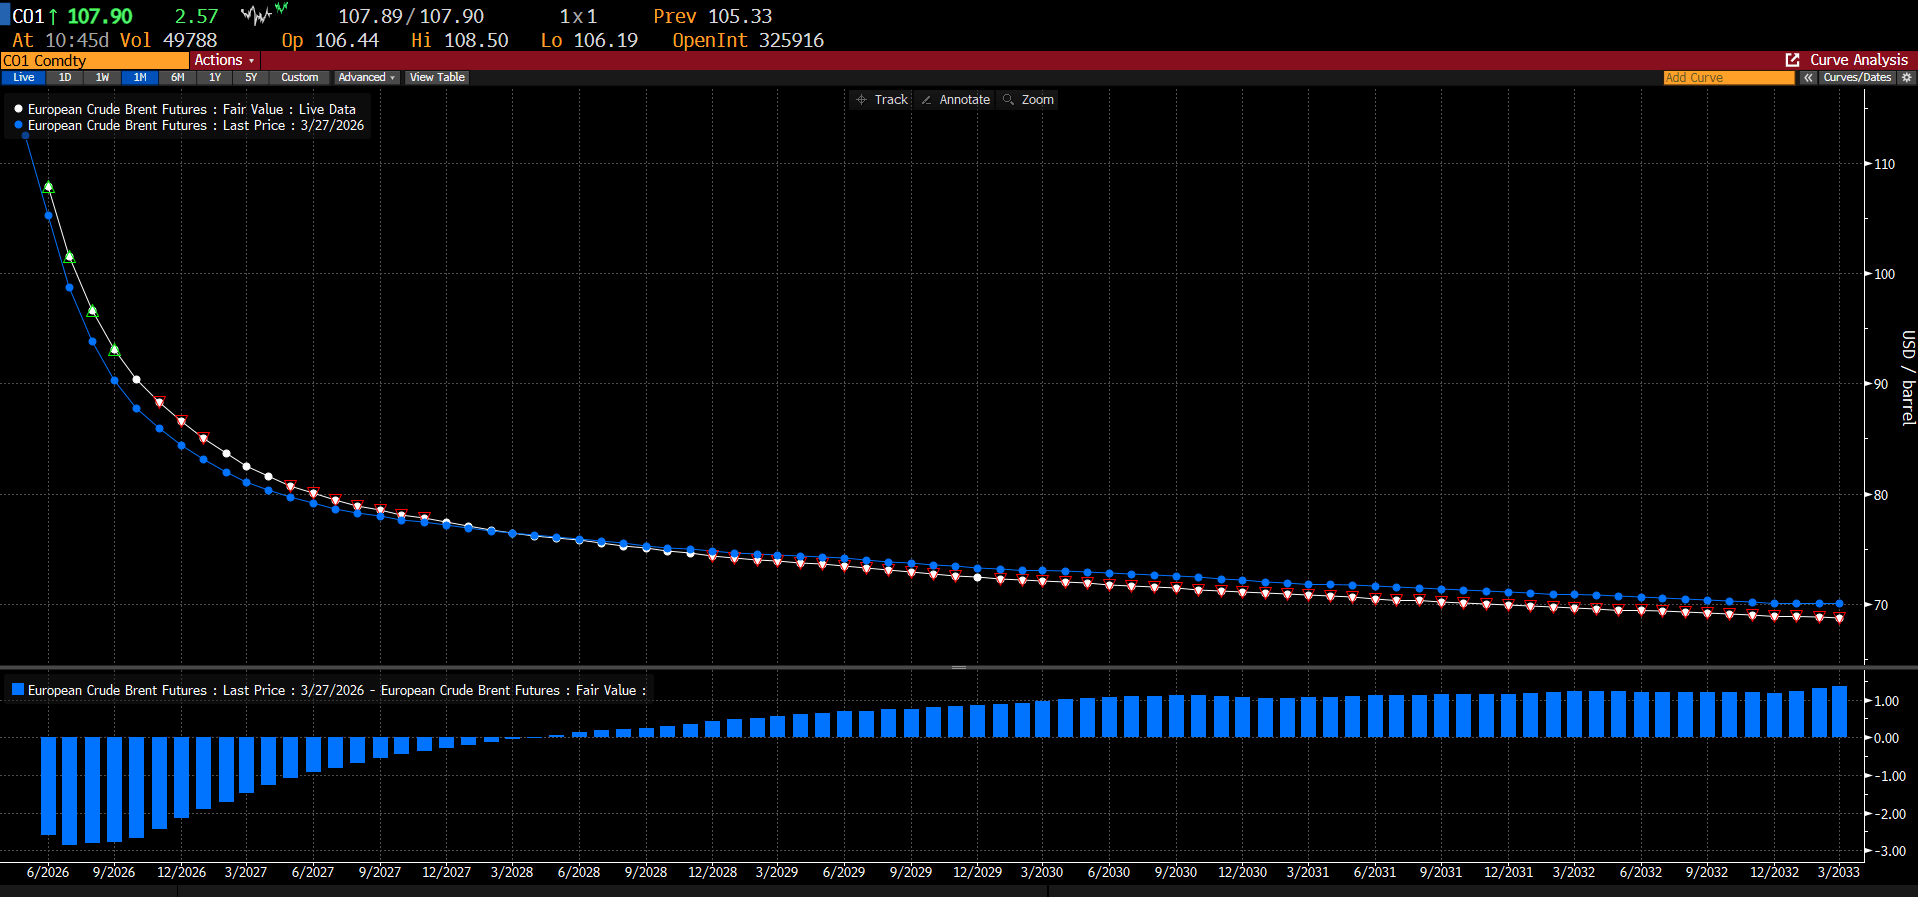This screenshot has width=1918, height=897.
Task: Click the white Fair Value legend marker
Action: tap(18, 109)
